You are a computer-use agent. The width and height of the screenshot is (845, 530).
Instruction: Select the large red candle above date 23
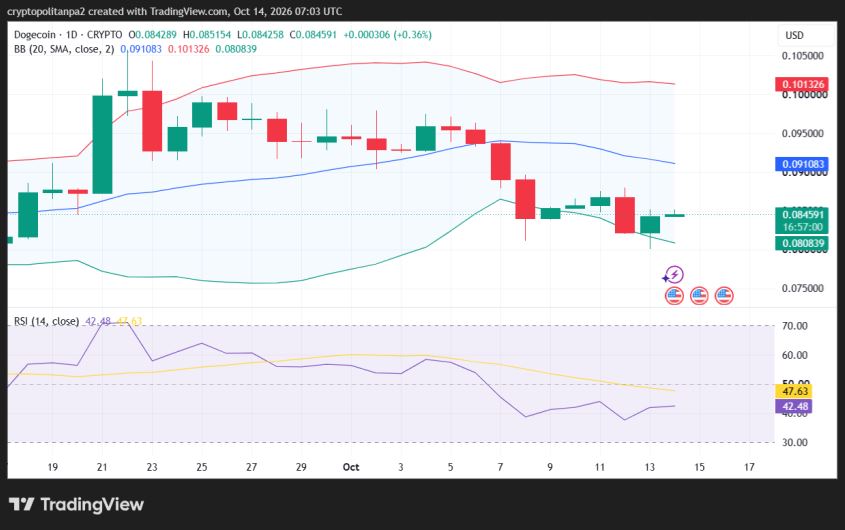152,121
